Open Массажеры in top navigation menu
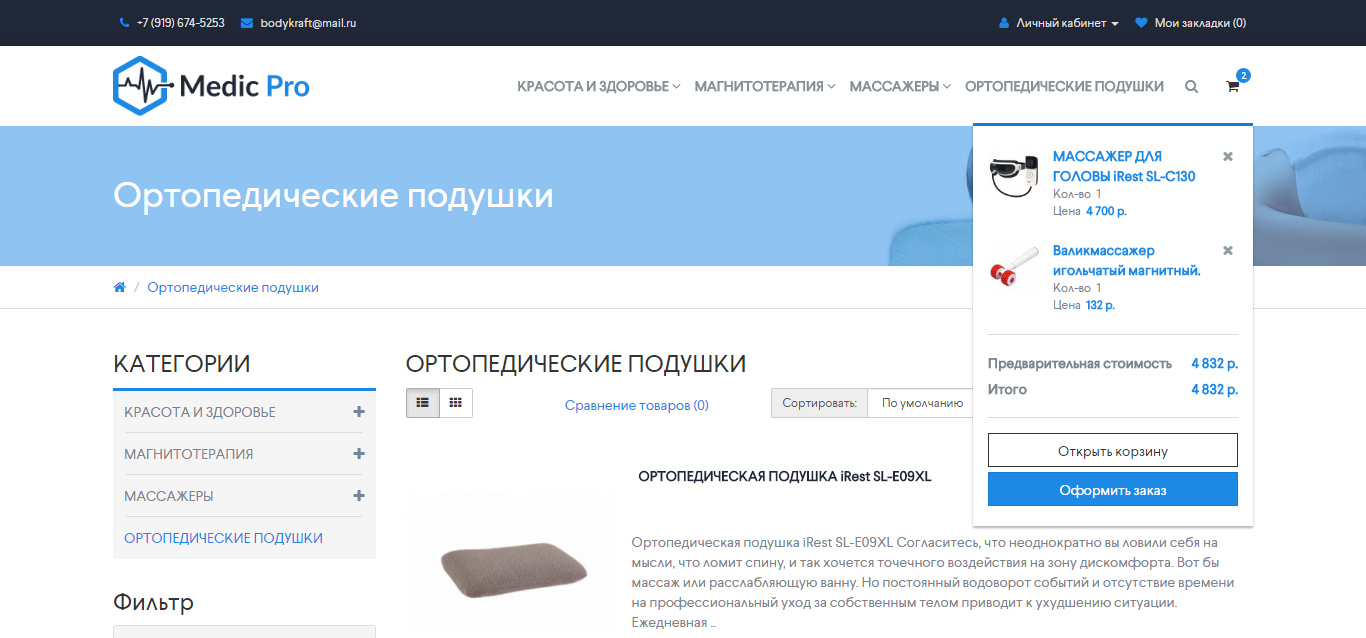The width and height of the screenshot is (1366, 638). click(x=900, y=87)
